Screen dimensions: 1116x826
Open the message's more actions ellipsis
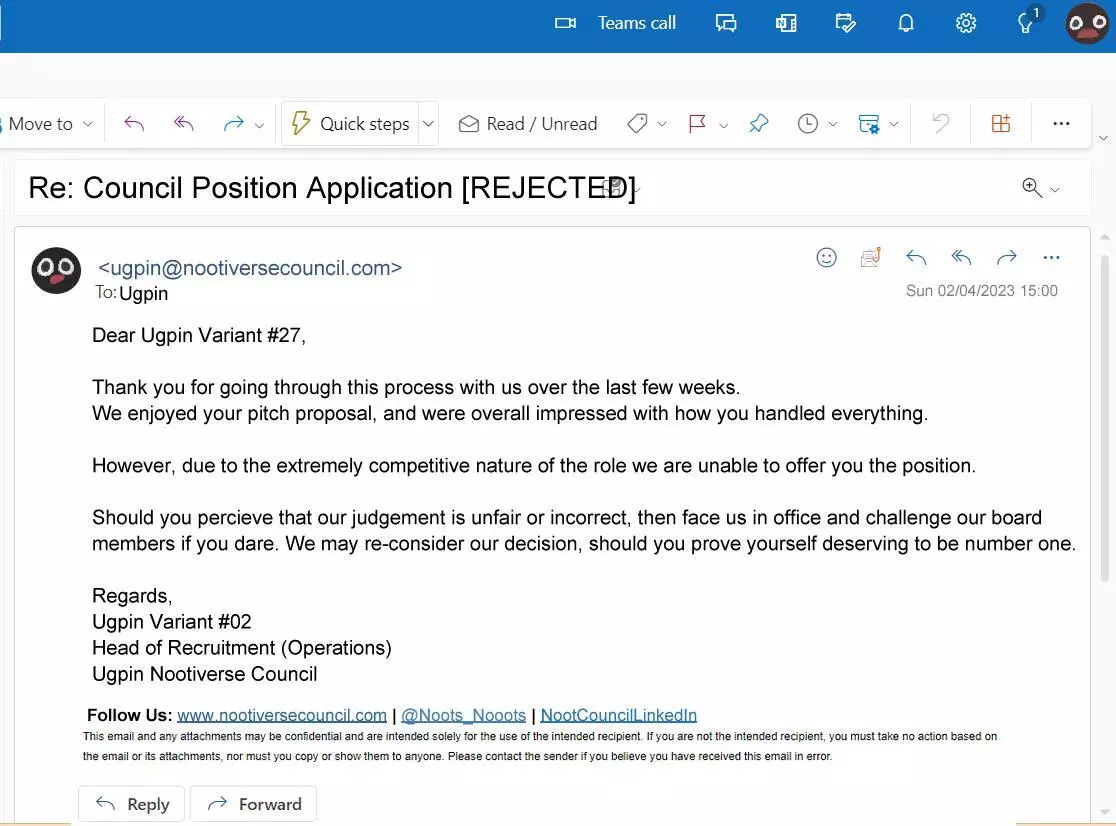[1050, 257]
